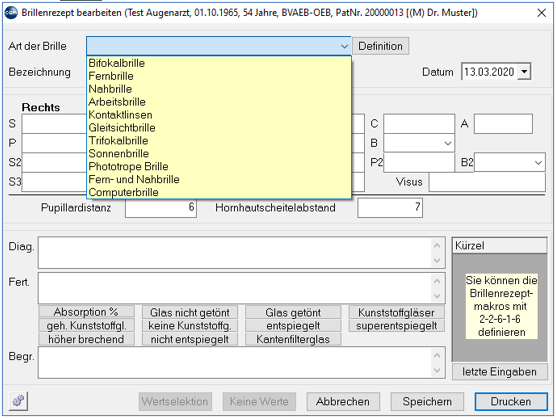Image resolution: width=556 pixels, height=418 pixels.
Task: Click the C input field on the right
Action: pos(419,123)
